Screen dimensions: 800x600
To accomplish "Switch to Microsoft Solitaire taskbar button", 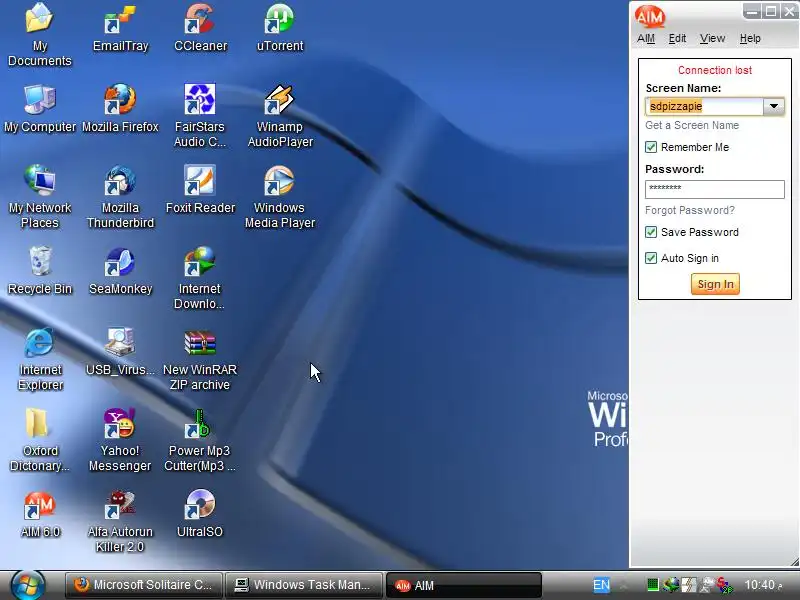I will tap(144, 585).
